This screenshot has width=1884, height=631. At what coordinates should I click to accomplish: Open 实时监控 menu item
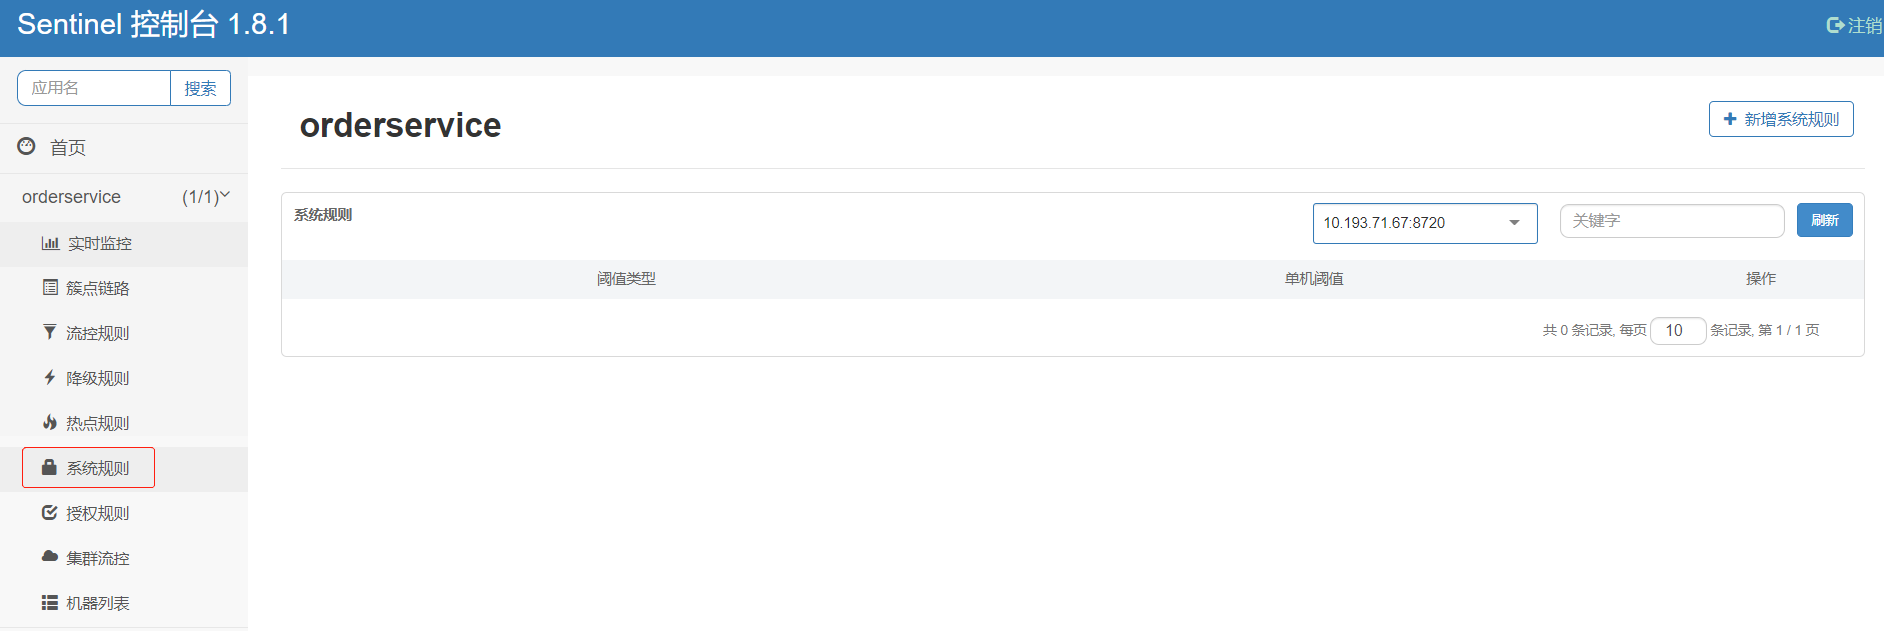coord(124,244)
